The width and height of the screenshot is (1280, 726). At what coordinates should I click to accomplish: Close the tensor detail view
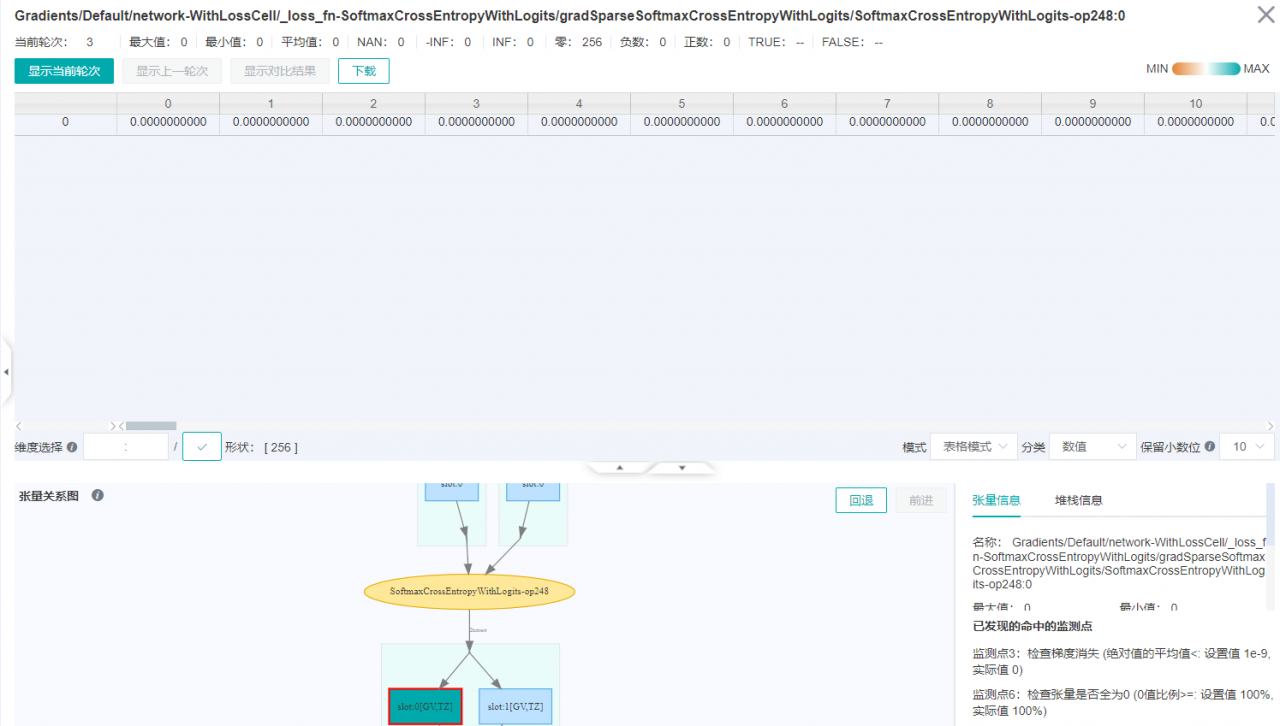pos(1264,14)
